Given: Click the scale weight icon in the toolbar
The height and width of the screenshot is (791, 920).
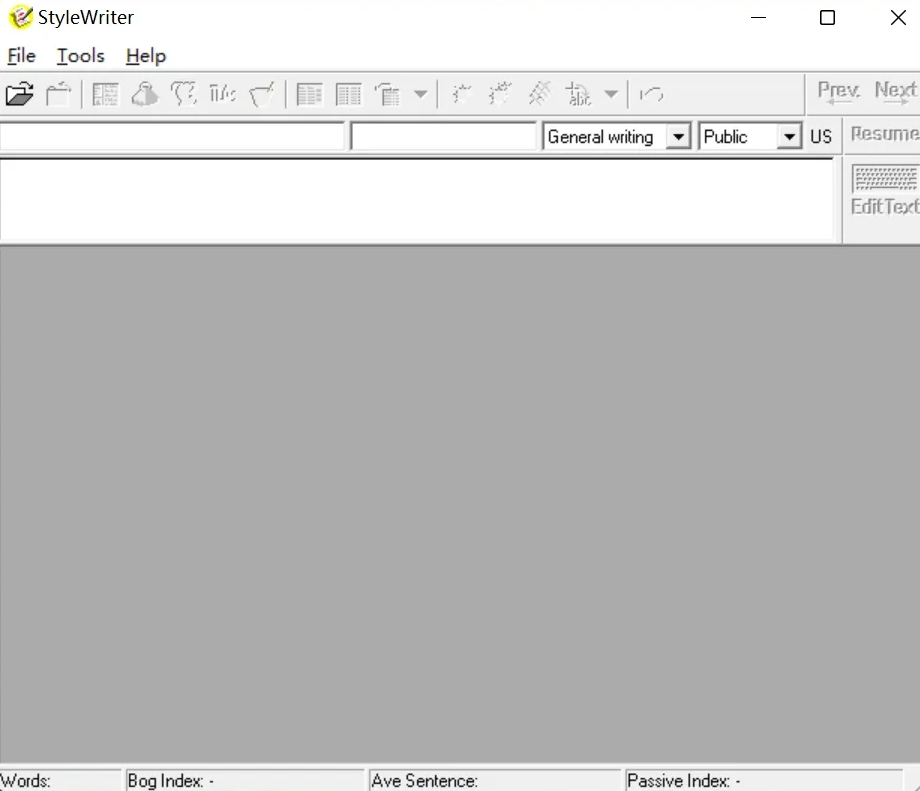Looking at the screenshot, I should (x=145, y=95).
